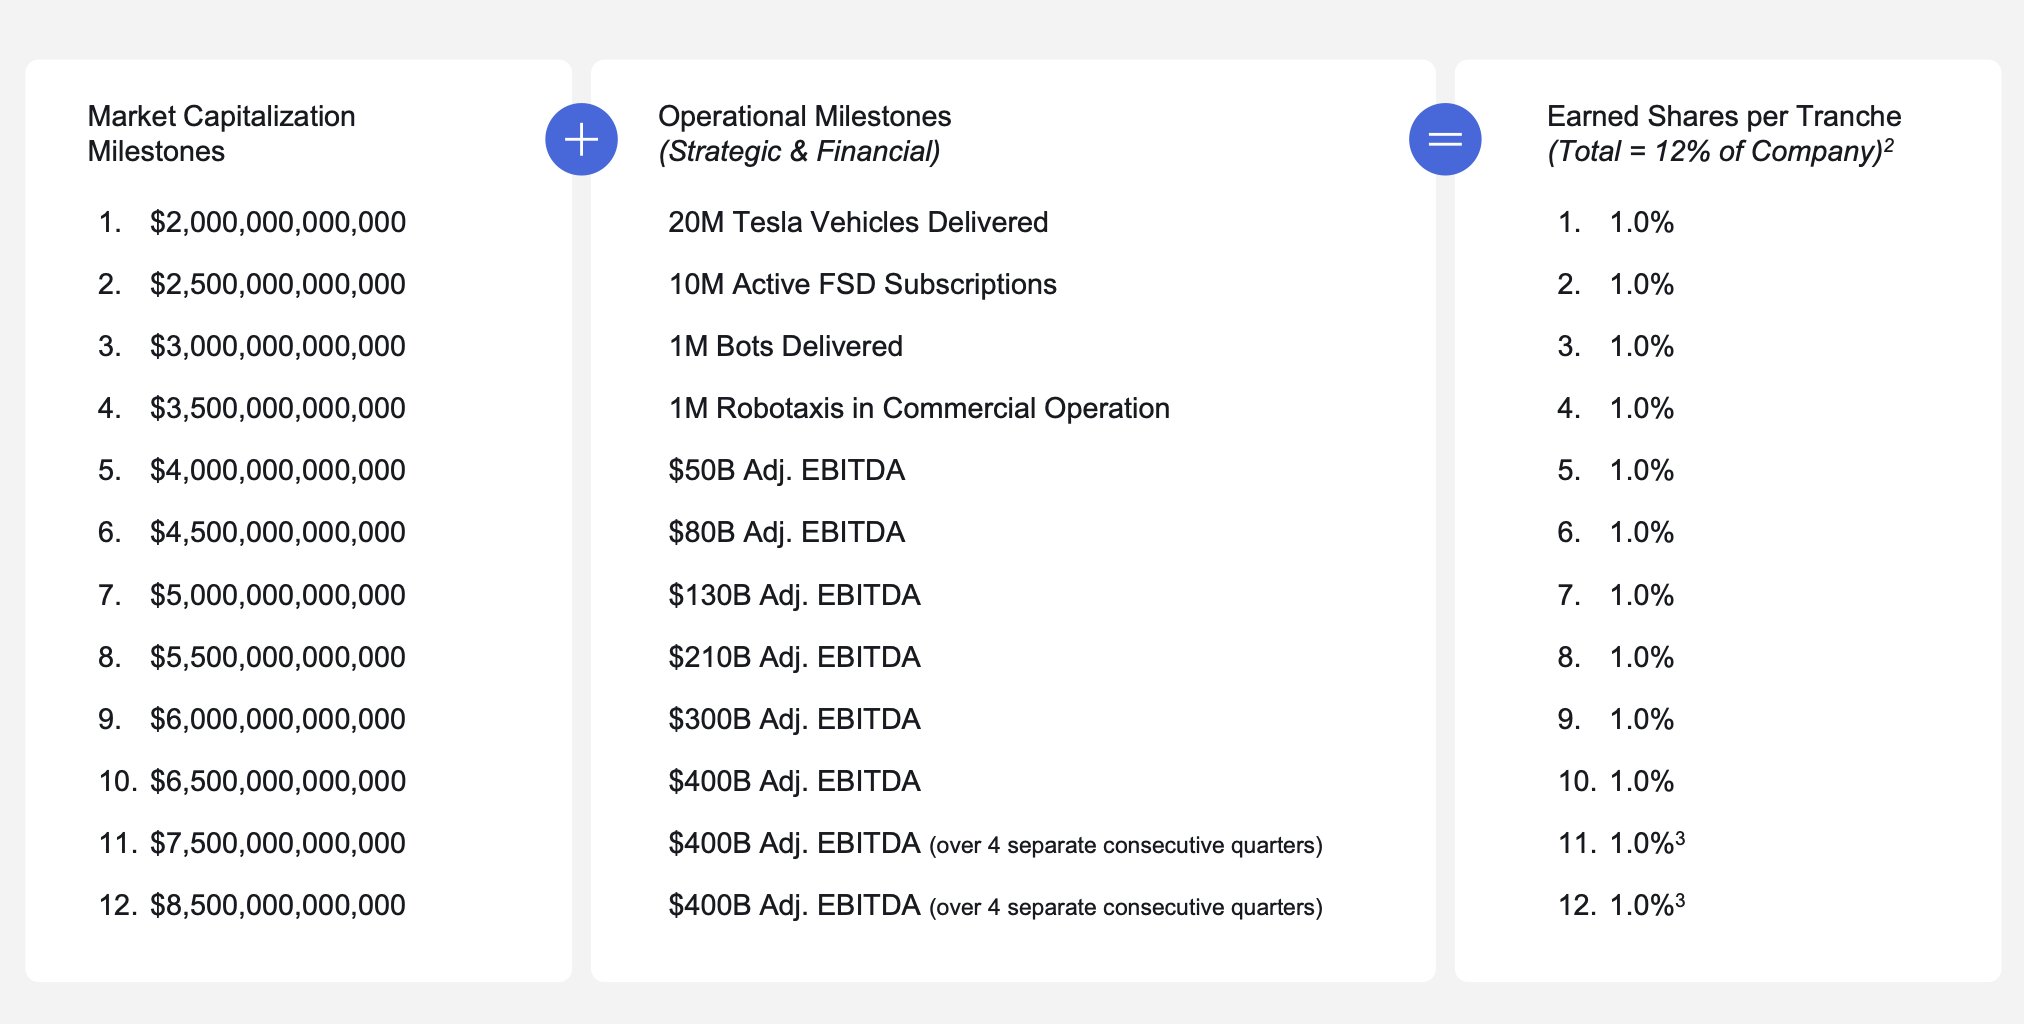
Task: Click the blue equals circle icon
Action: pyautogui.click(x=1444, y=139)
